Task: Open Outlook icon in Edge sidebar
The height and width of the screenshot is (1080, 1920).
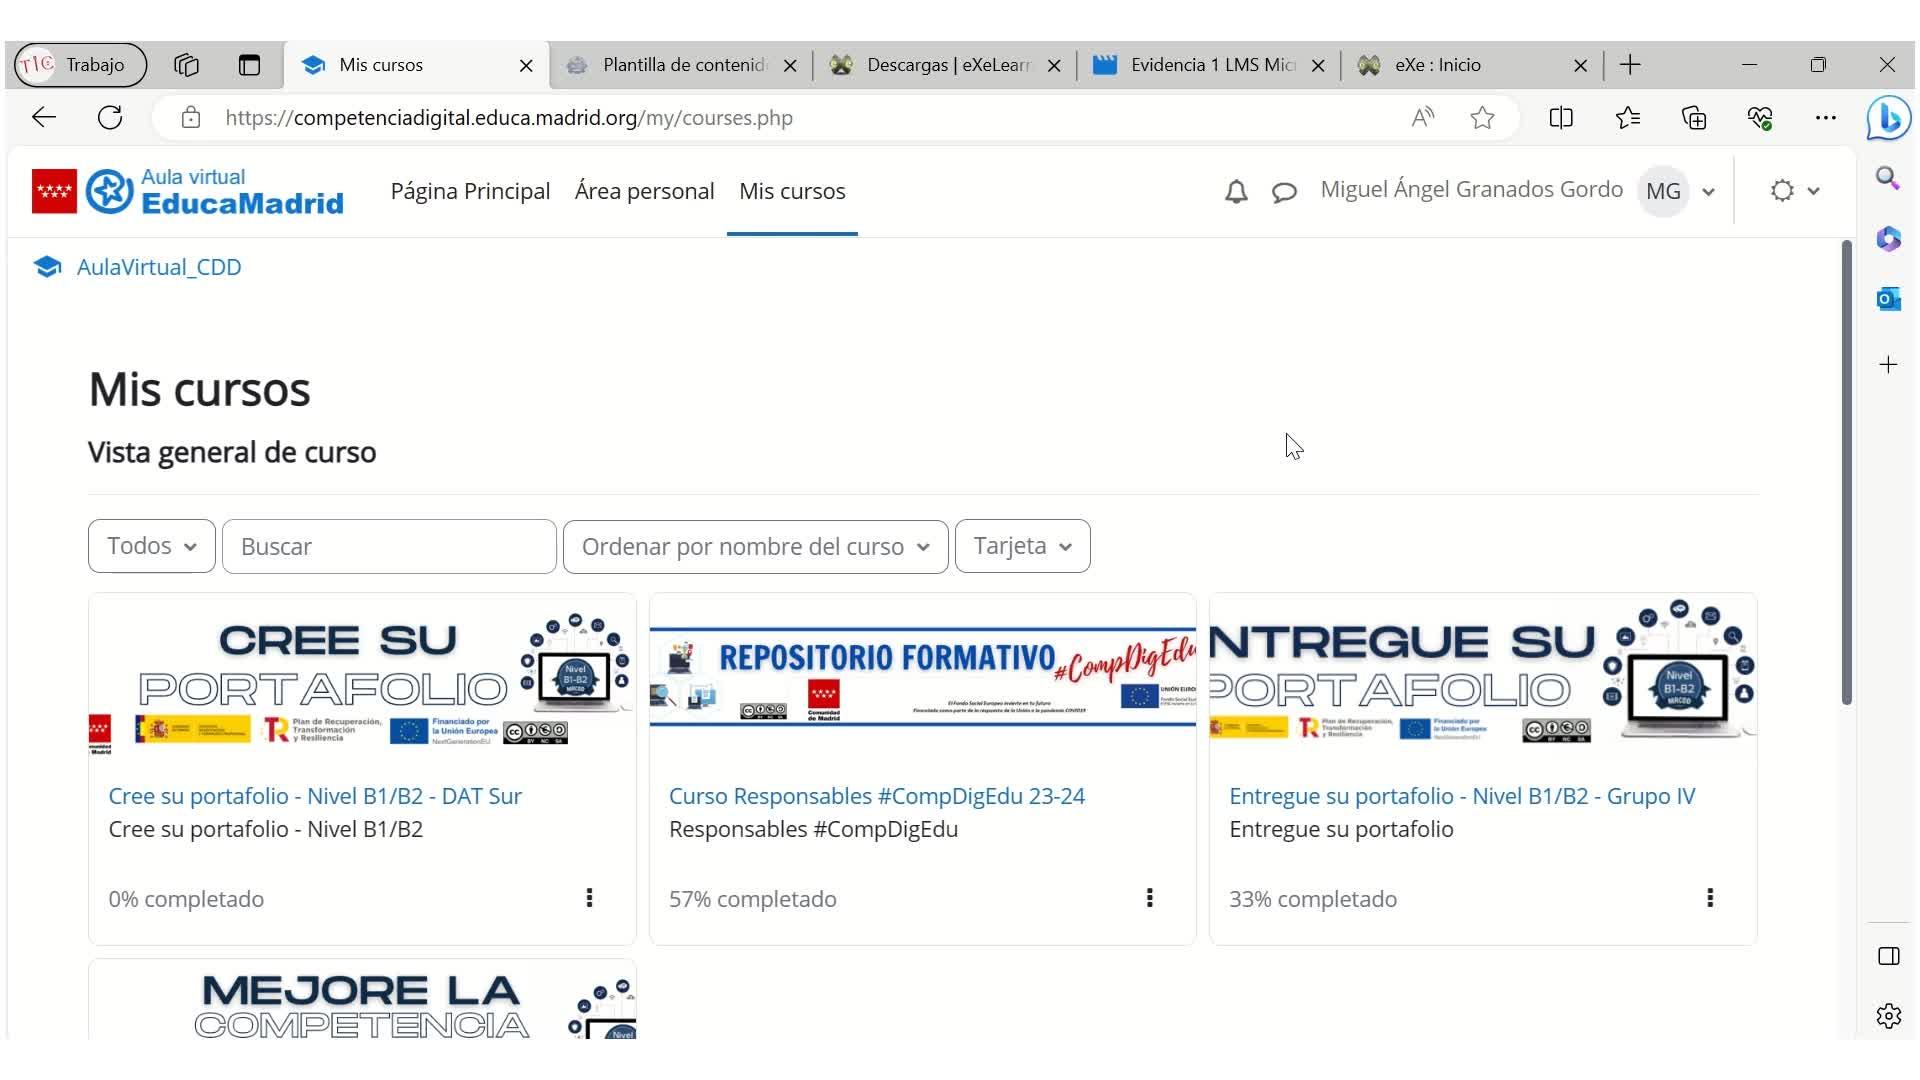Action: pyautogui.click(x=1888, y=298)
